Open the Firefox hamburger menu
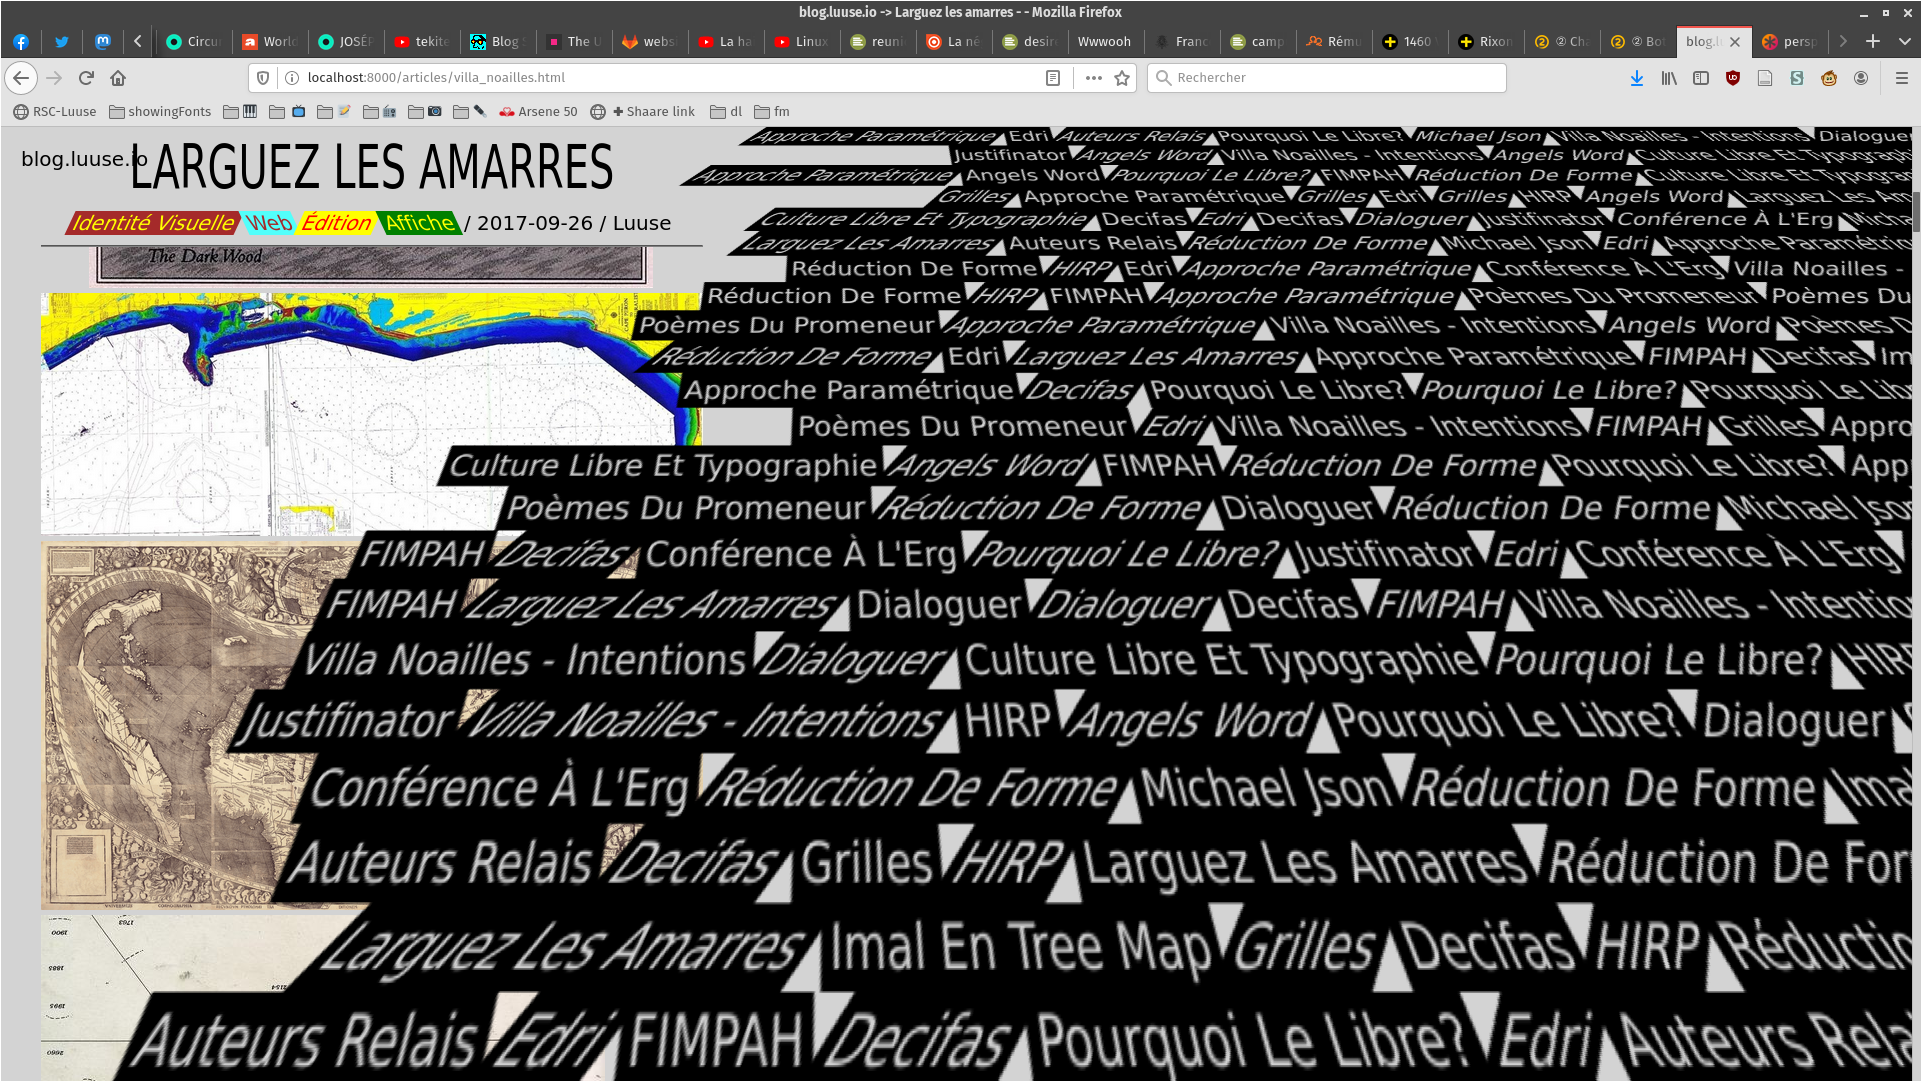 click(1902, 78)
